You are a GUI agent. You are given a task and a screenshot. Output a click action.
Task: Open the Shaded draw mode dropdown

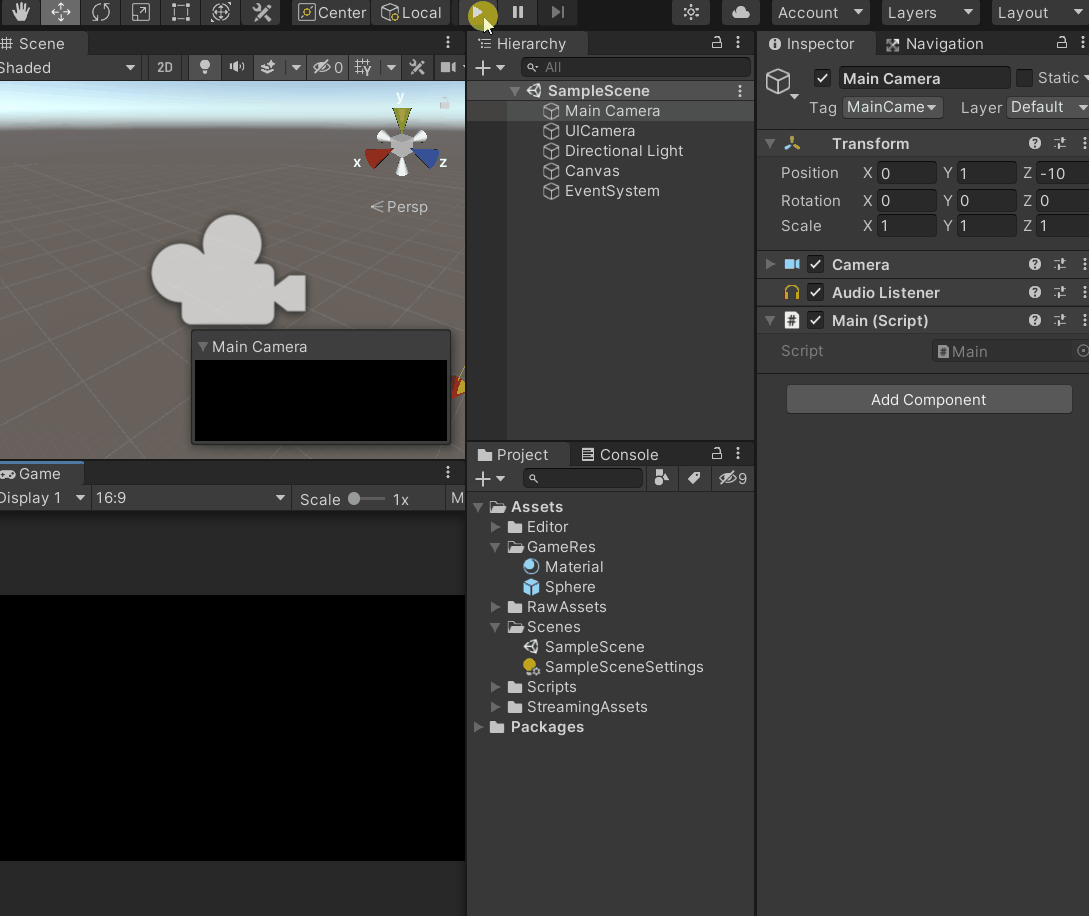pyautogui.click(x=70, y=67)
